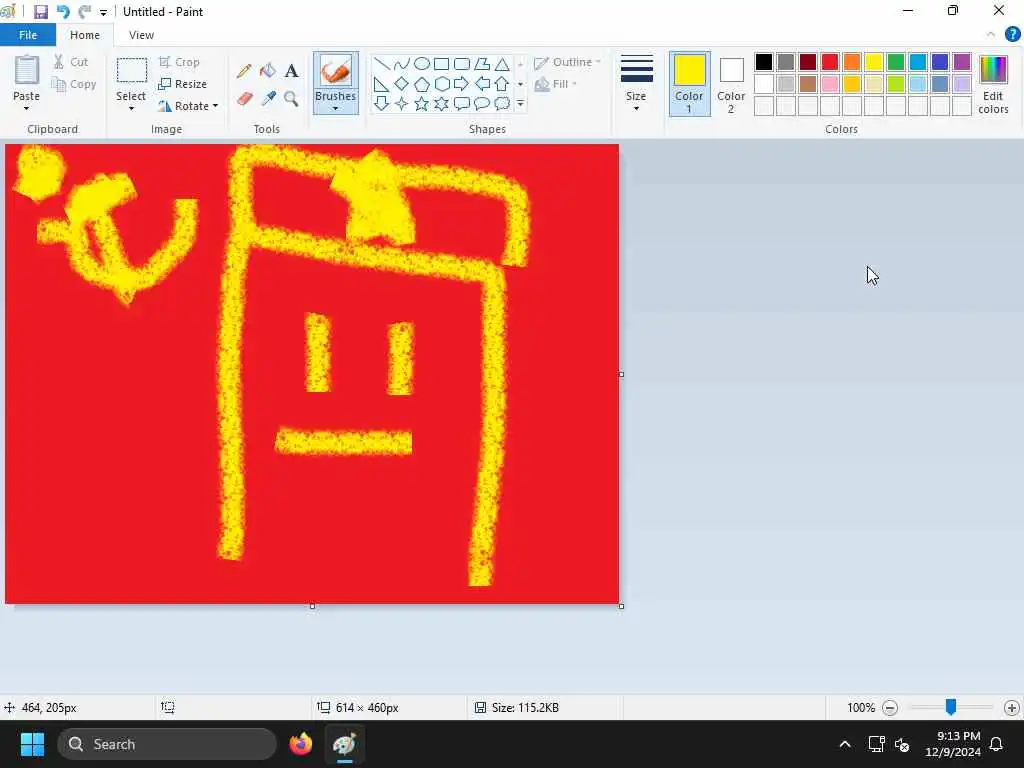Click the Brushes tool icon

point(336,71)
